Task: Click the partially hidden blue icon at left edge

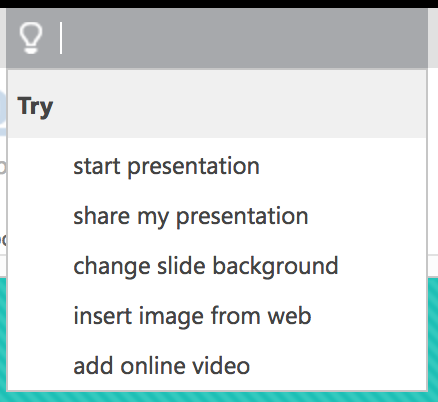Action: coord(3,112)
